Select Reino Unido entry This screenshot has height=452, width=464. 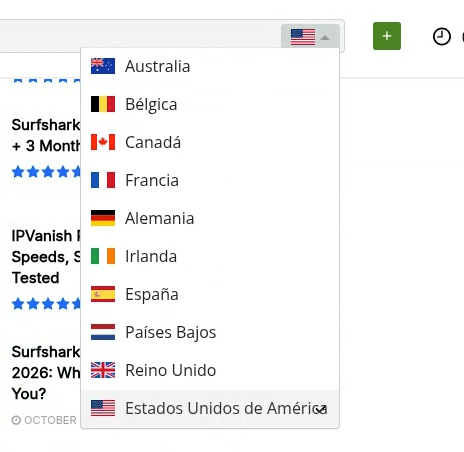tap(210, 370)
